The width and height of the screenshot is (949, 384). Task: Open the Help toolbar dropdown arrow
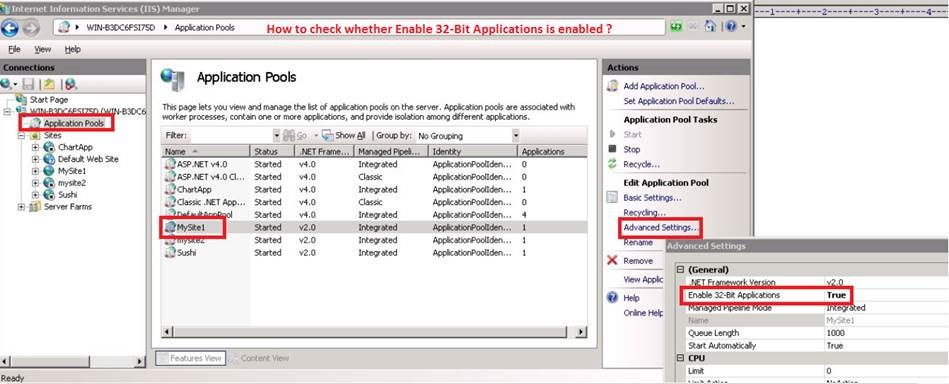coord(743,27)
